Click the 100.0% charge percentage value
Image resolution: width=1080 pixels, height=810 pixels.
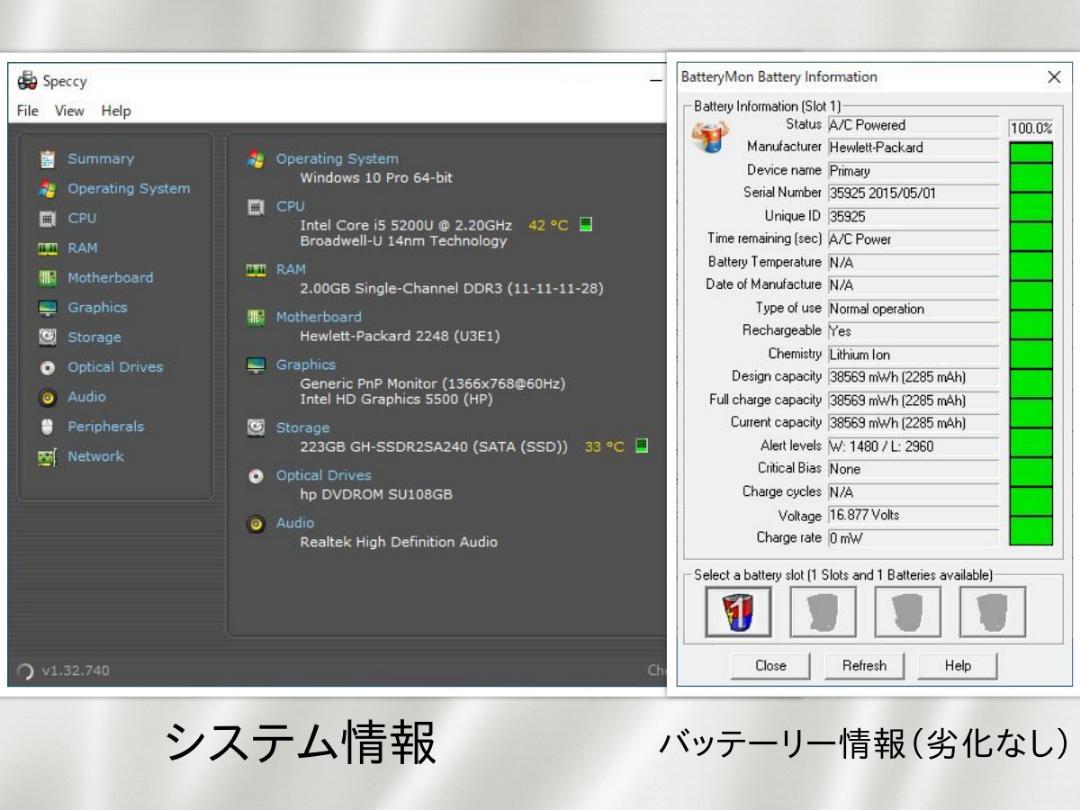coord(1030,129)
